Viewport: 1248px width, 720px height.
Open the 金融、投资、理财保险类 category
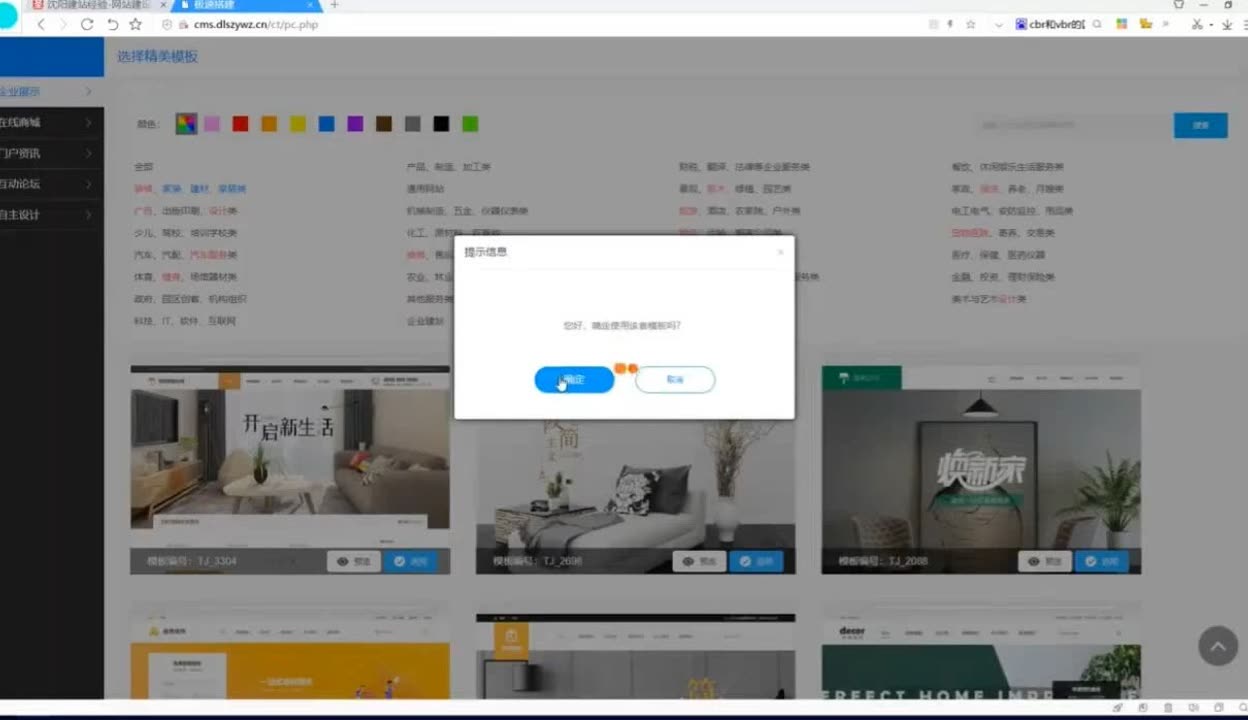pos(1003,277)
